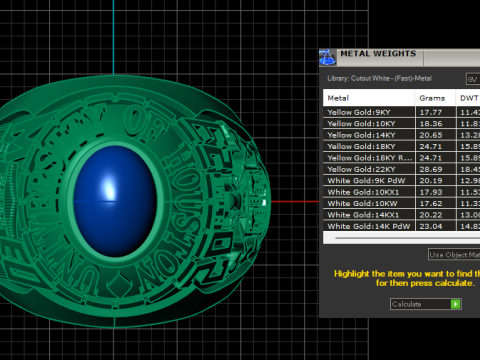This screenshot has width=480, height=360.
Task: Select the Yellow Gold:18KY R... row
Action: 402,158
